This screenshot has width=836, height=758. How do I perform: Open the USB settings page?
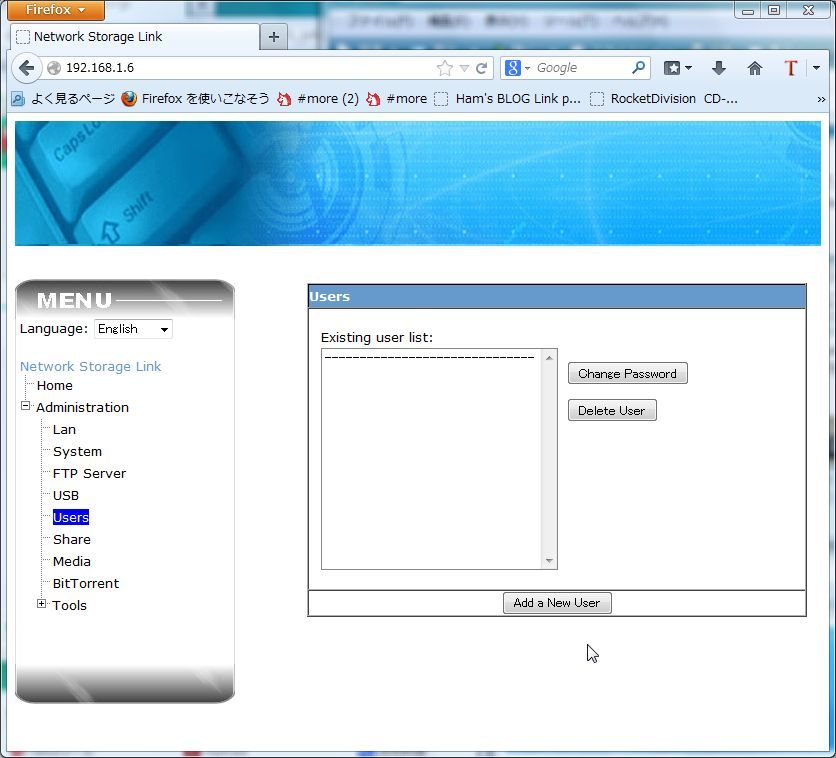(66, 495)
